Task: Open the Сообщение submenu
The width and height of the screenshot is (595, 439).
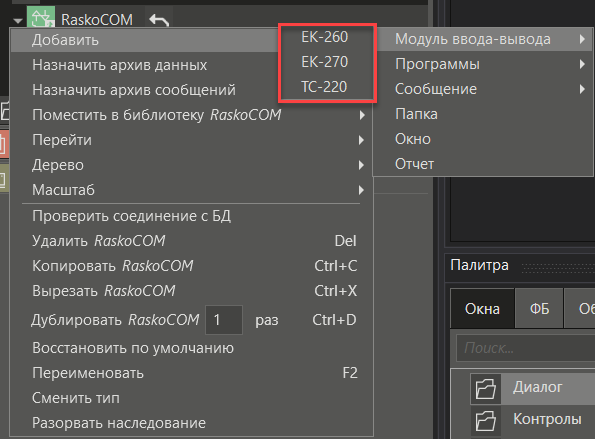Action: pos(484,89)
